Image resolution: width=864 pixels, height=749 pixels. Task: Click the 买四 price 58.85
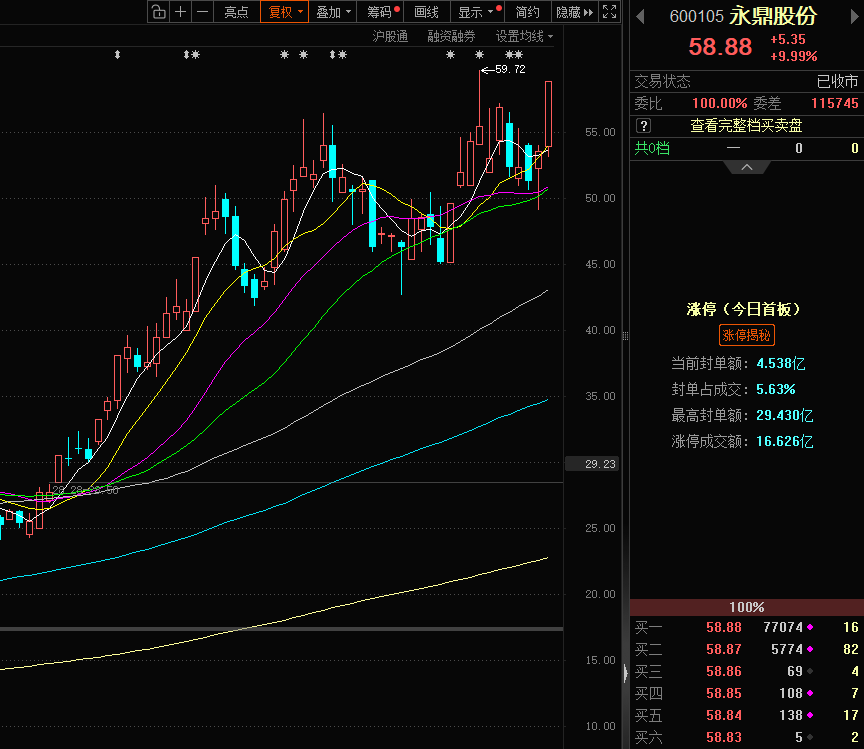723,693
